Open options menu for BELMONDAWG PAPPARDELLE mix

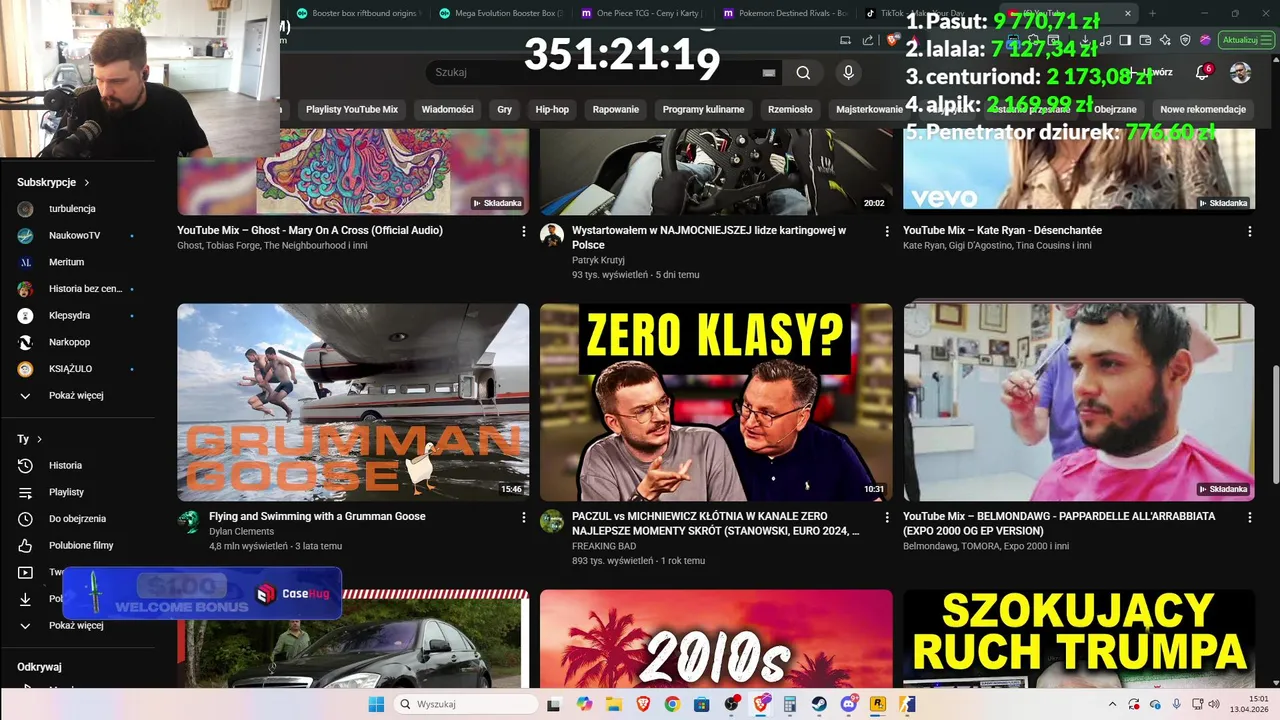click(x=1249, y=517)
